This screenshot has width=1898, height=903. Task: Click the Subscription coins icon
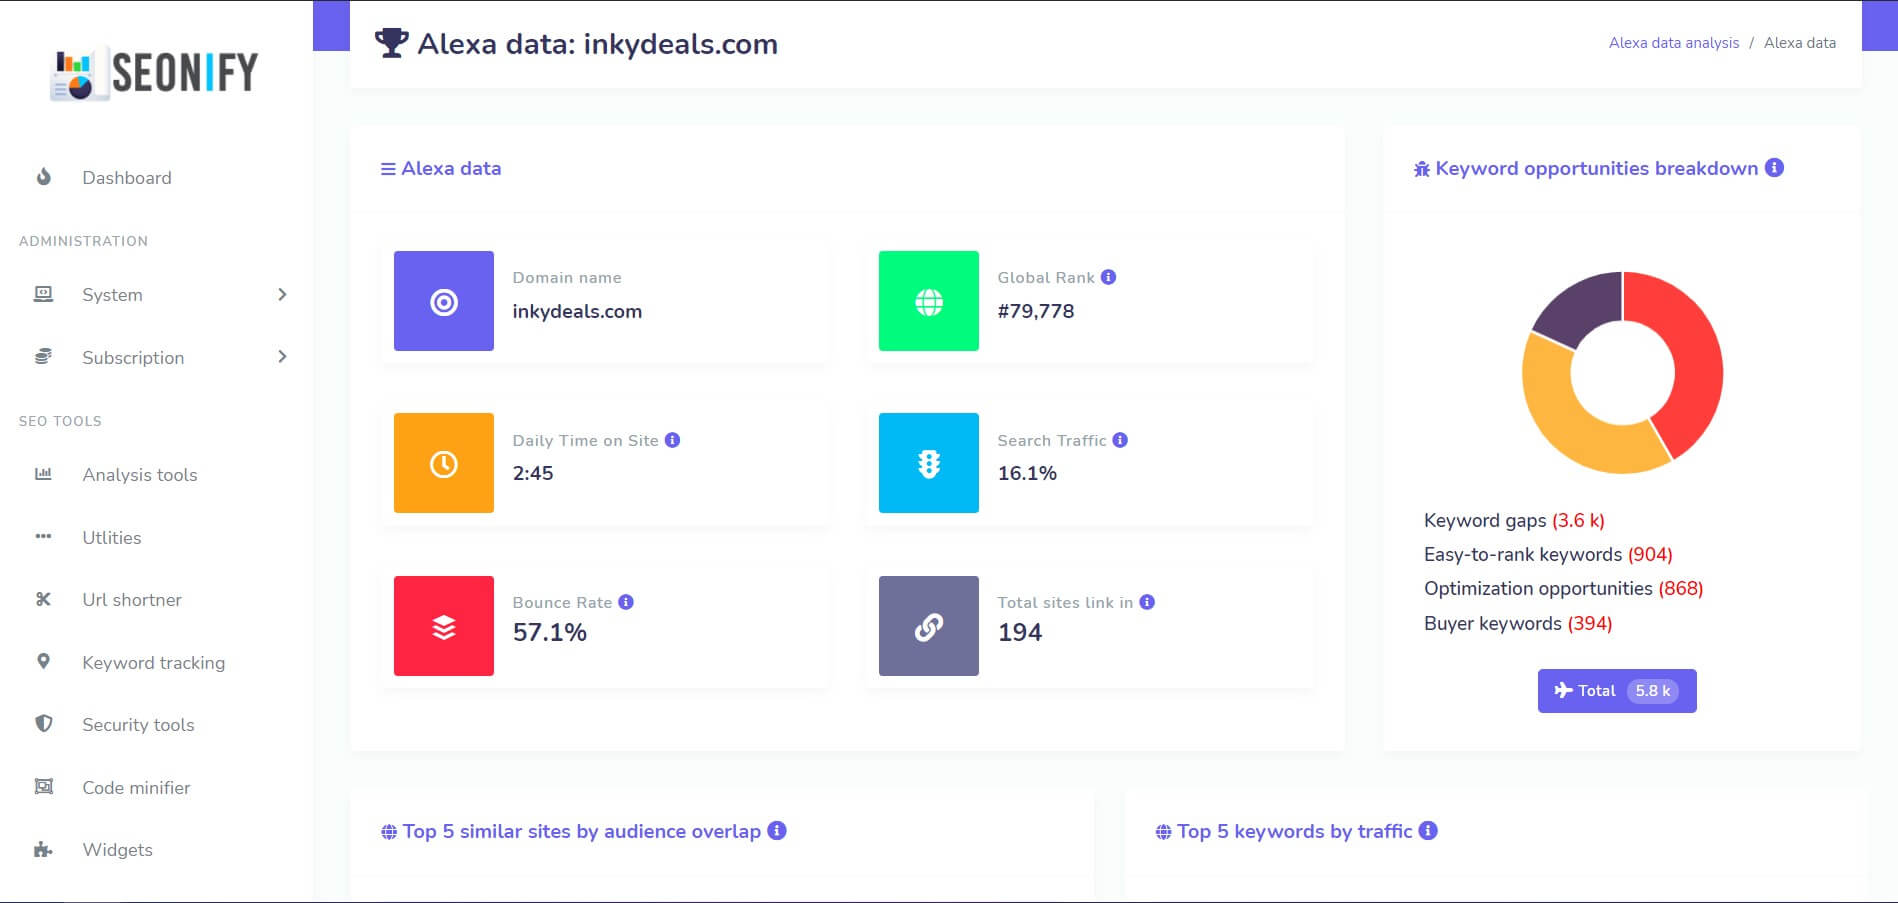pyautogui.click(x=43, y=357)
